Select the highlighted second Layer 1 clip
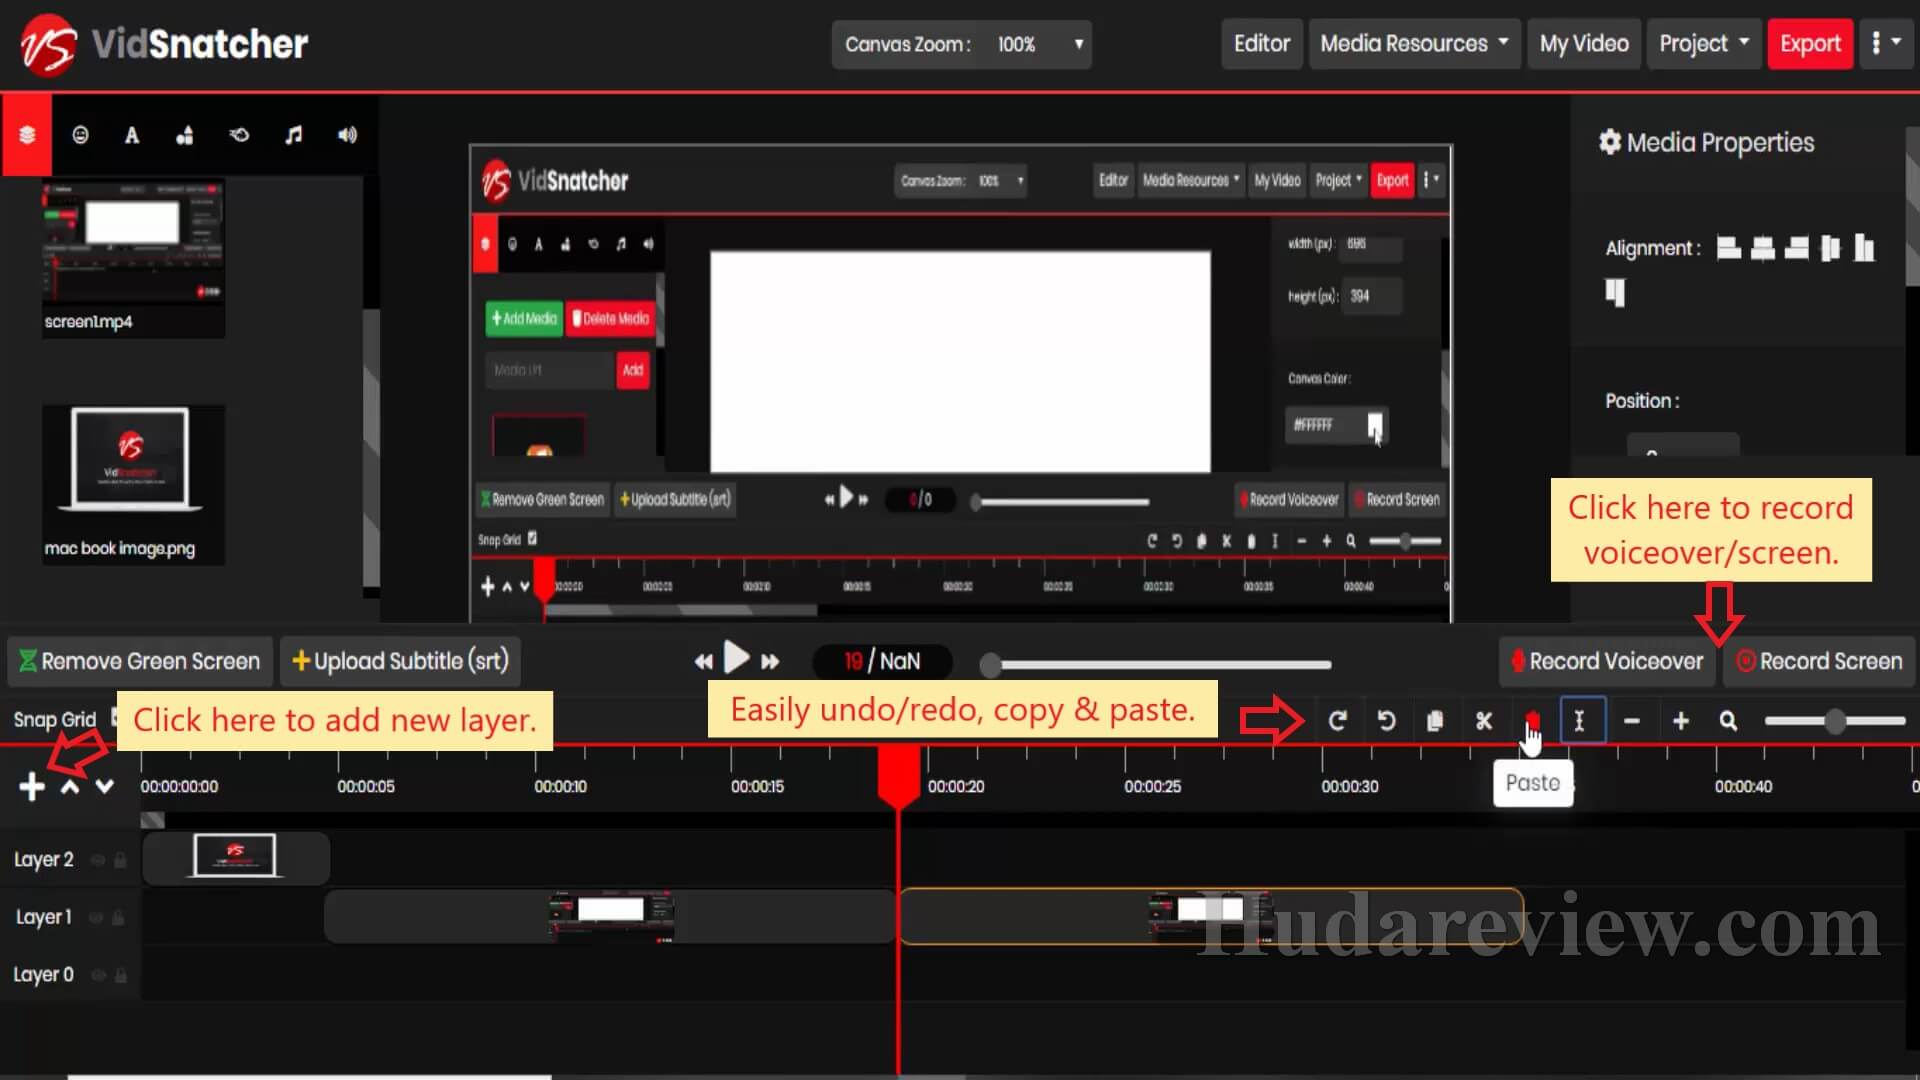 (x=1211, y=916)
